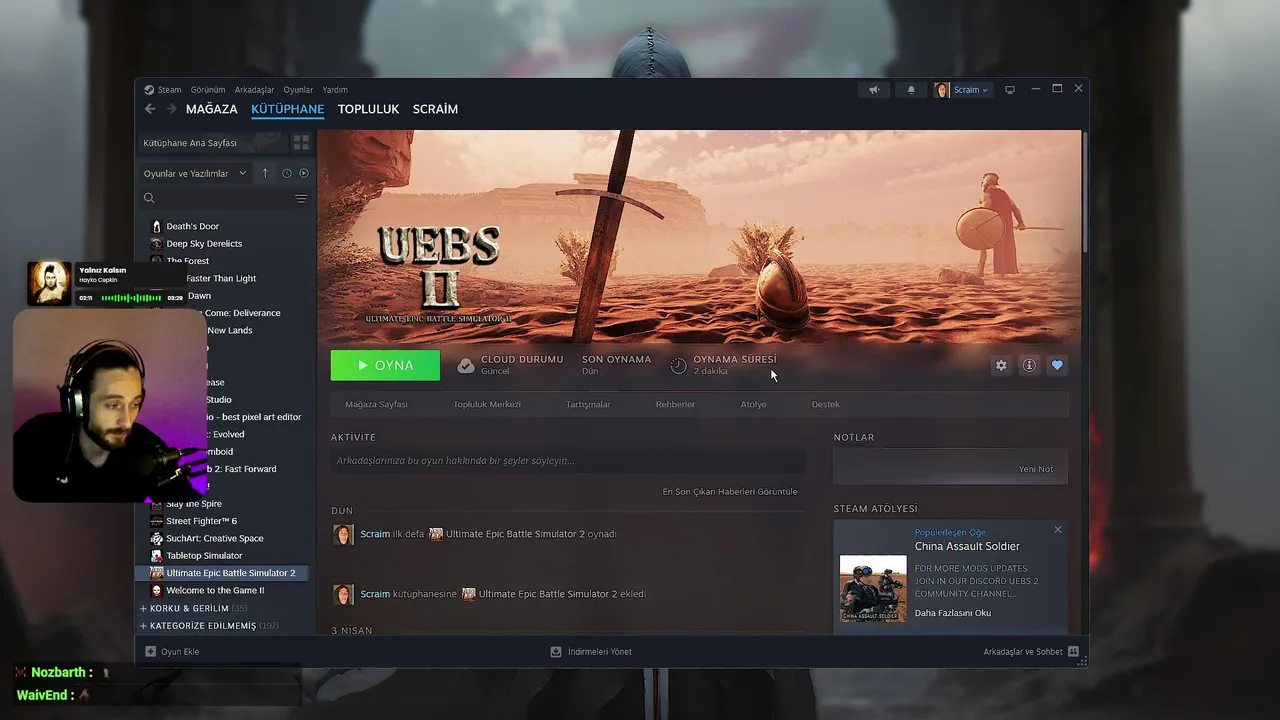Click the cloud status icon
1280x720 pixels.
[466, 366]
